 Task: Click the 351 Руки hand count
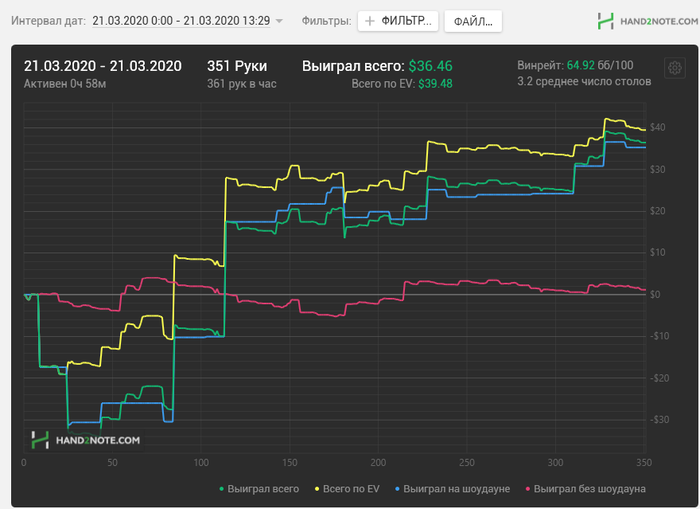237,66
